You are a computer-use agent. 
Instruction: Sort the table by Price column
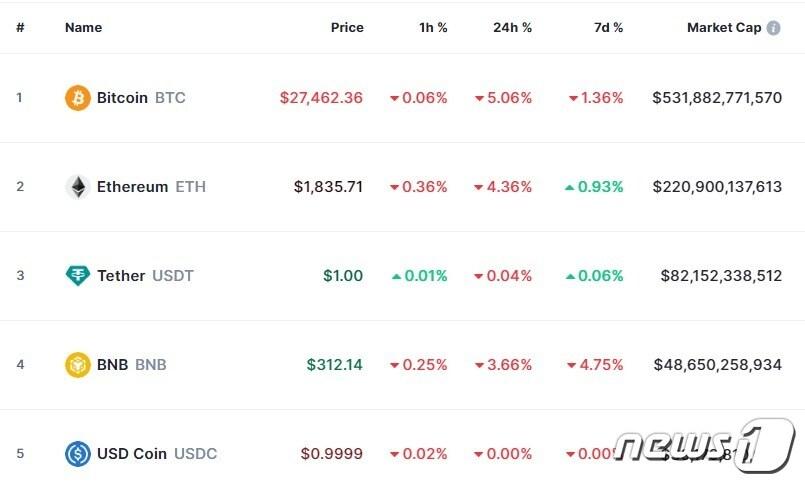coord(347,28)
